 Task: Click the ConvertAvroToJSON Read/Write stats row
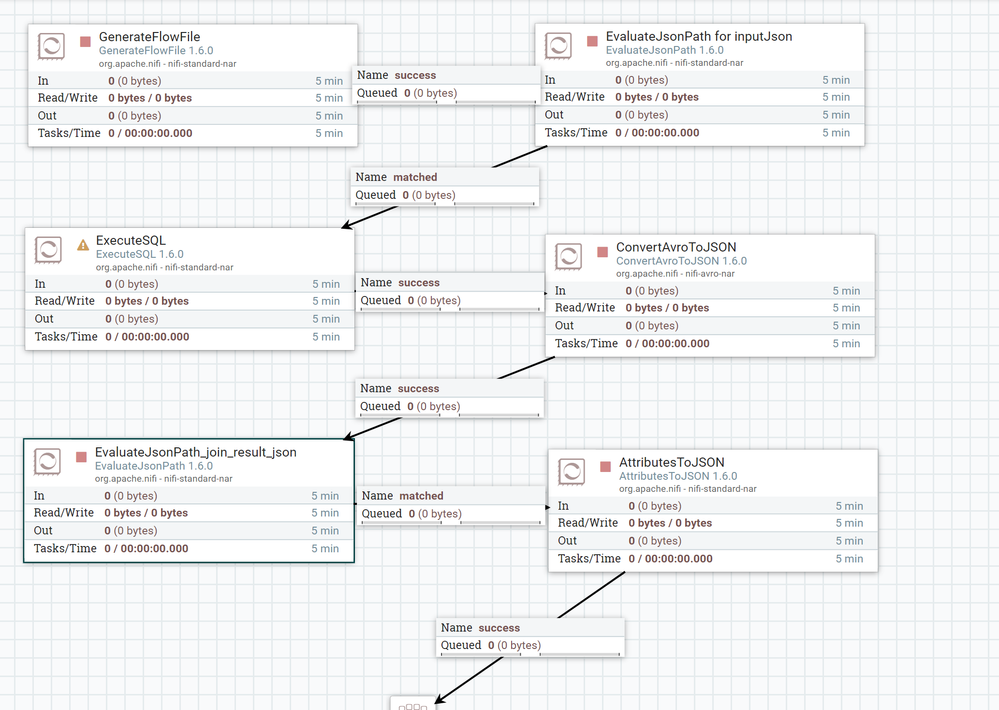coord(710,308)
